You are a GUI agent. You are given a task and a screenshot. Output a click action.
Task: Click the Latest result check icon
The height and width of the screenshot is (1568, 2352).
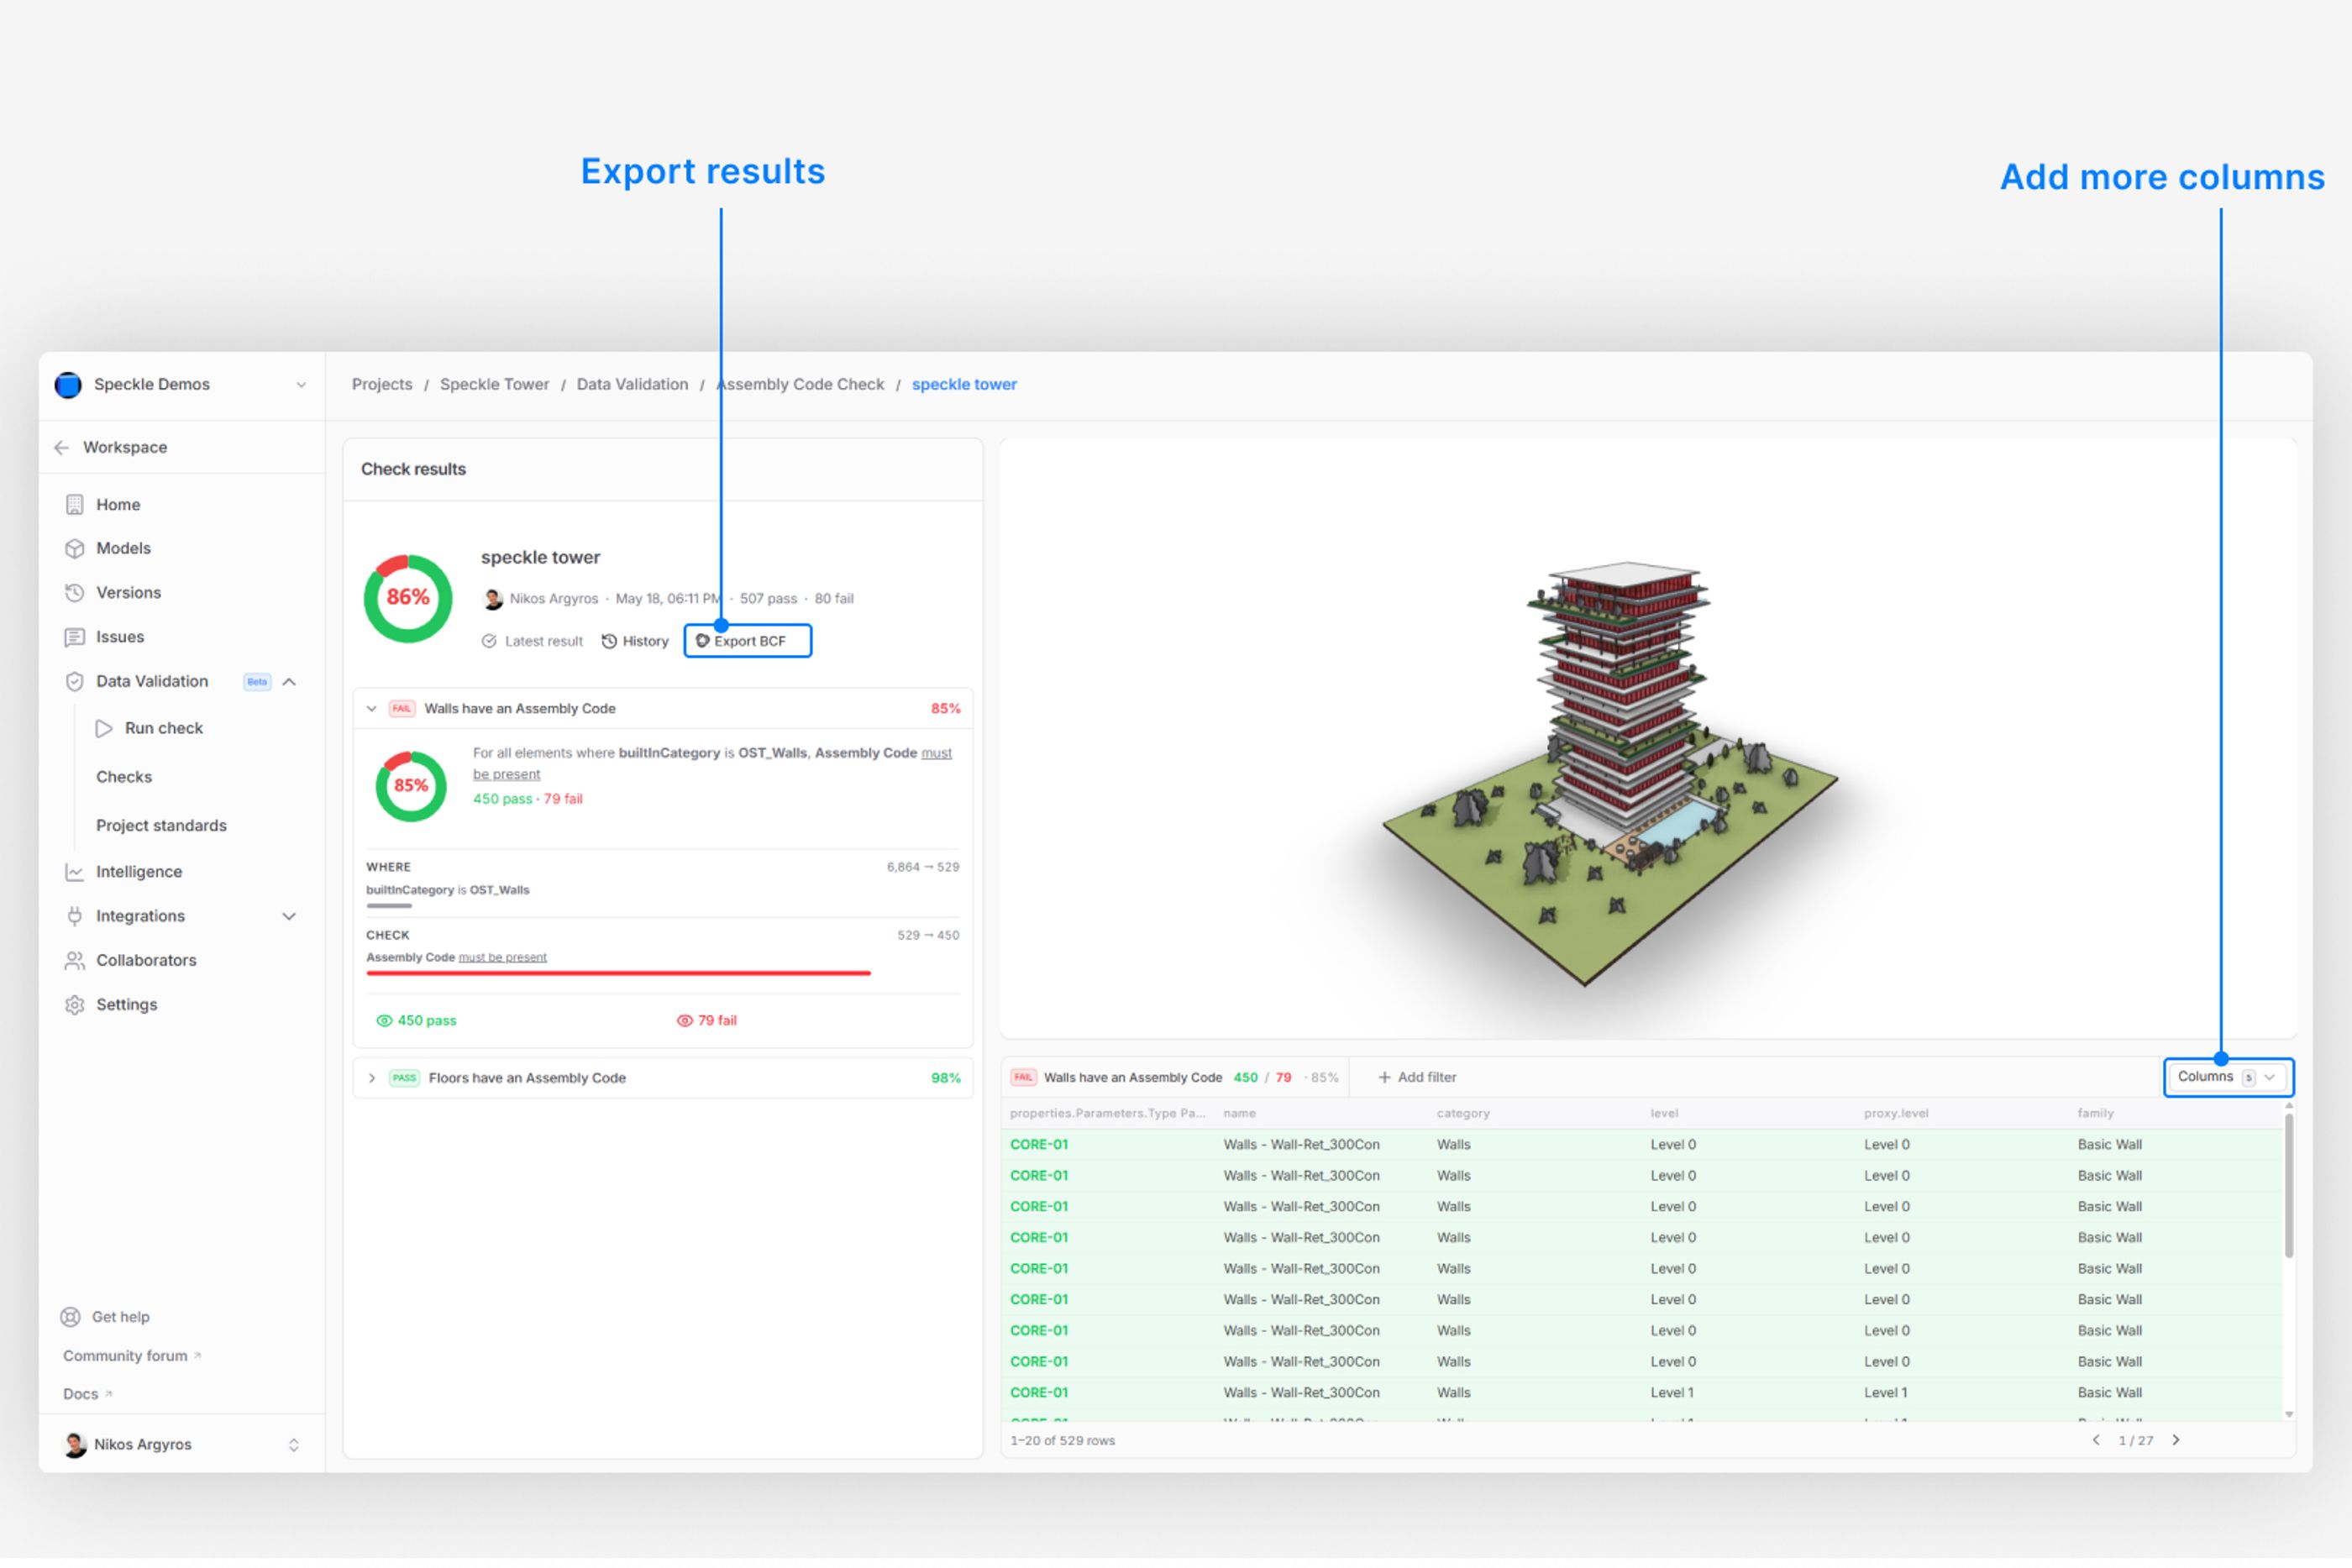(489, 642)
